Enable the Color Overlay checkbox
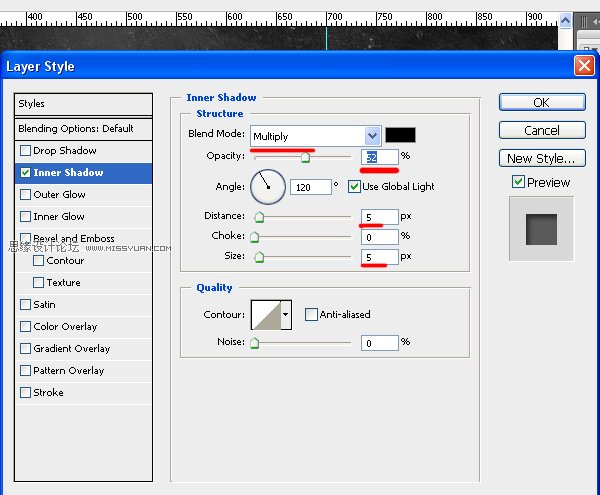Viewport: 600px width, 495px height. click(x=25, y=327)
